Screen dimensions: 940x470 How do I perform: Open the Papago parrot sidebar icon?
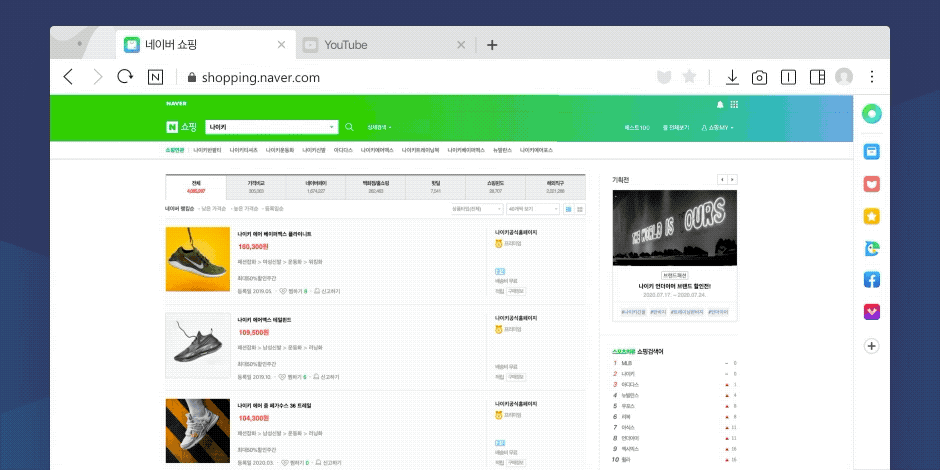click(872, 248)
